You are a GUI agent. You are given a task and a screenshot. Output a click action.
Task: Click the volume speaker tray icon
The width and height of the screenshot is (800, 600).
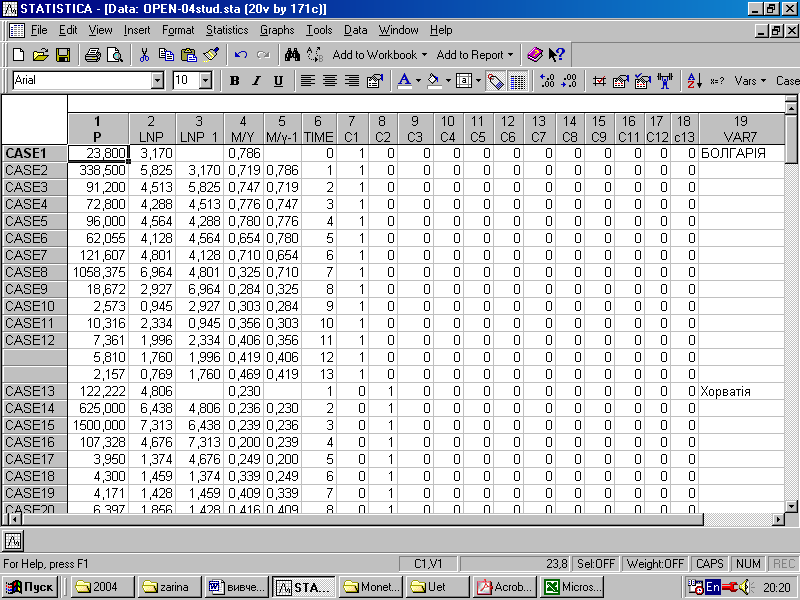[746, 587]
